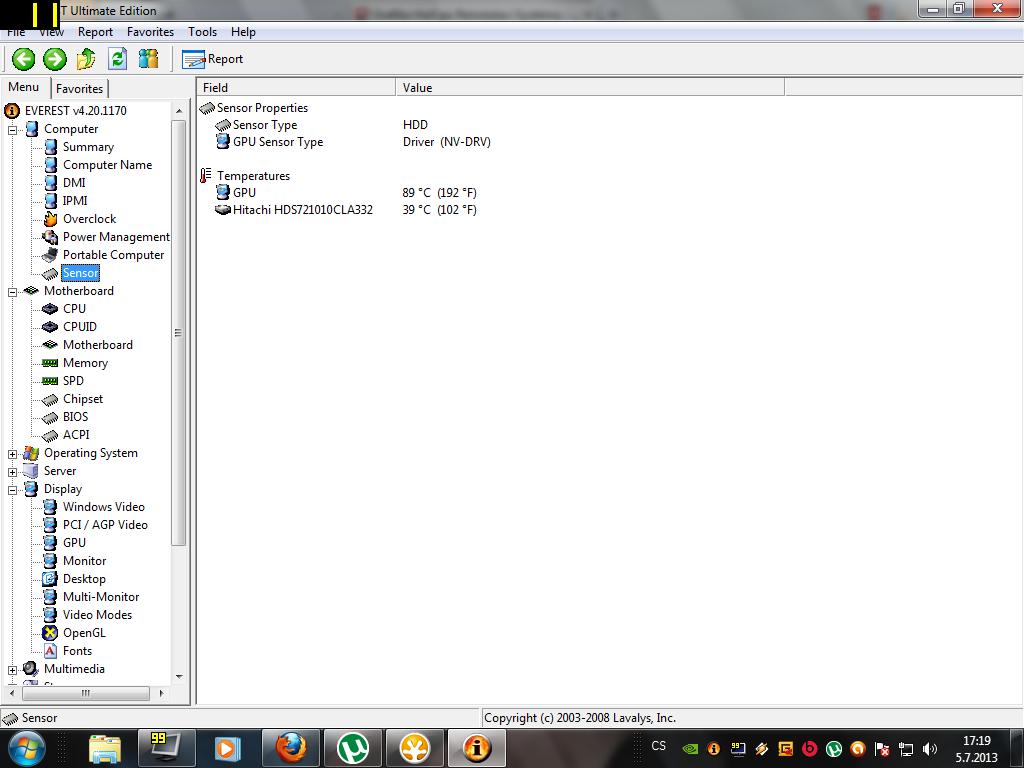
Task: Expand the Server tree node
Action: (x=12, y=472)
